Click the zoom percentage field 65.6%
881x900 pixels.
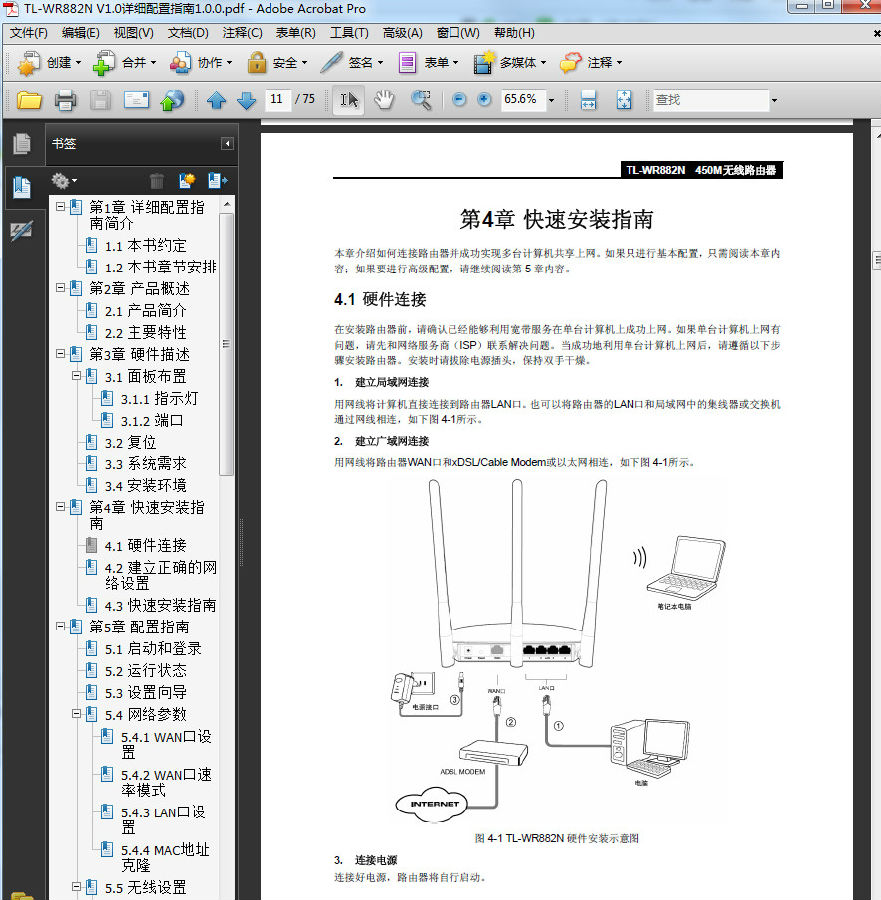click(x=523, y=100)
